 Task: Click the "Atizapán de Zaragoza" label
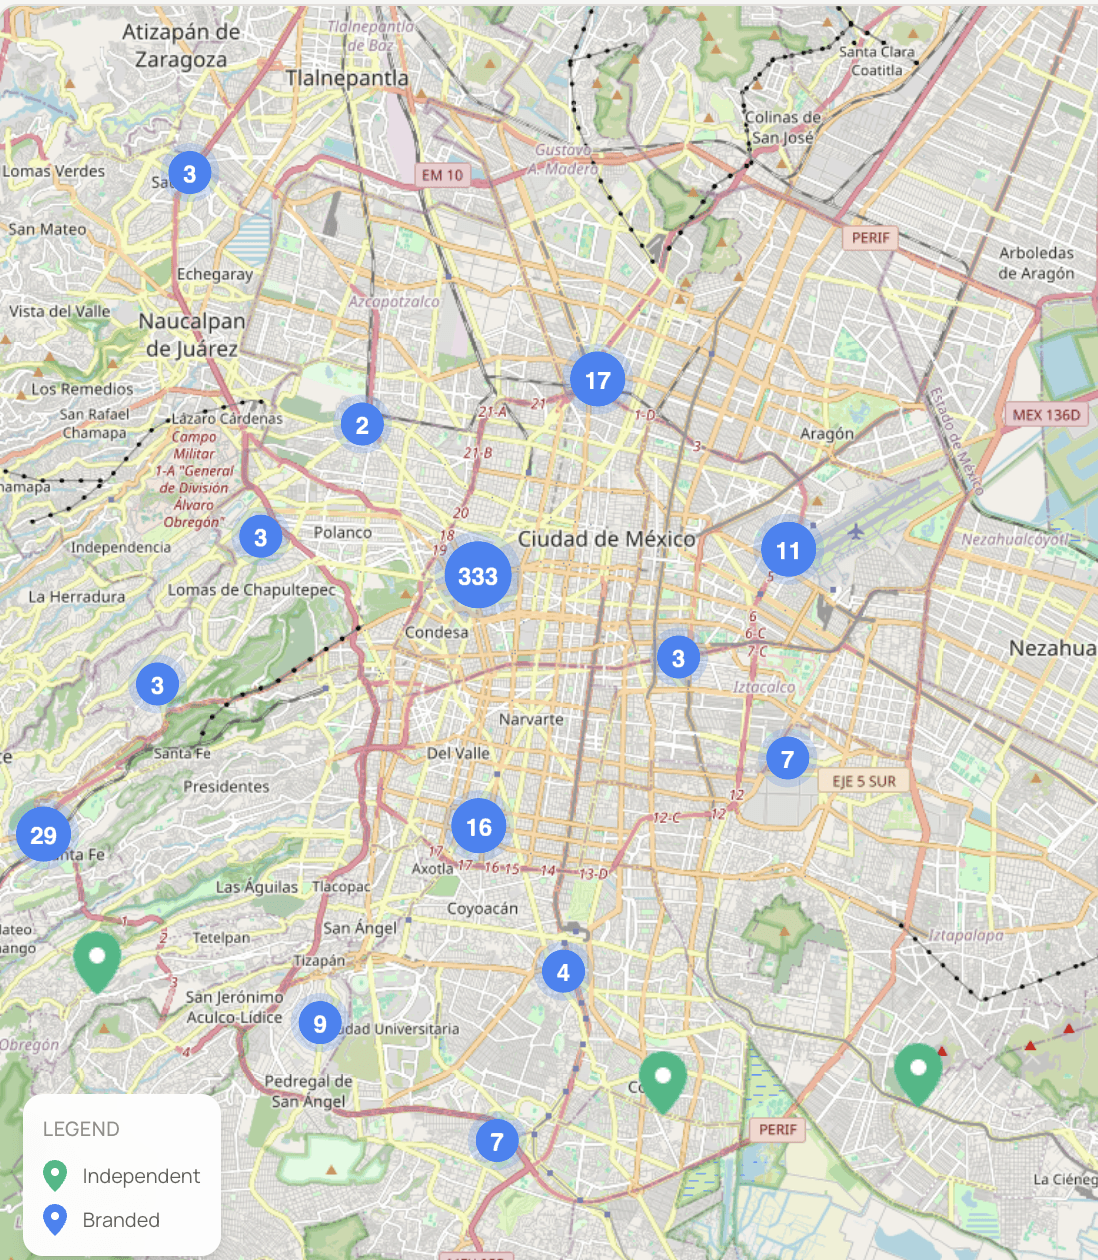[181, 46]
